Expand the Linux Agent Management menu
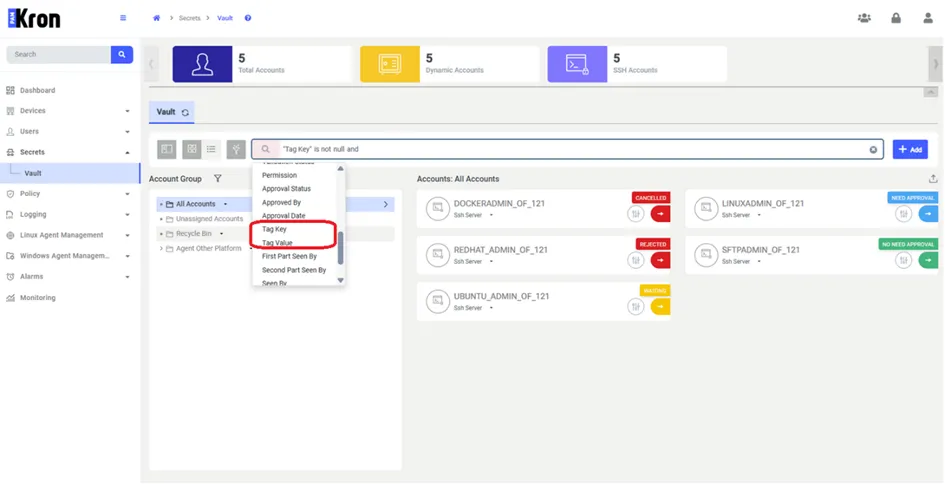Viewport: 945px width, 484px height. pyautogui.click(x=127, y=235)
